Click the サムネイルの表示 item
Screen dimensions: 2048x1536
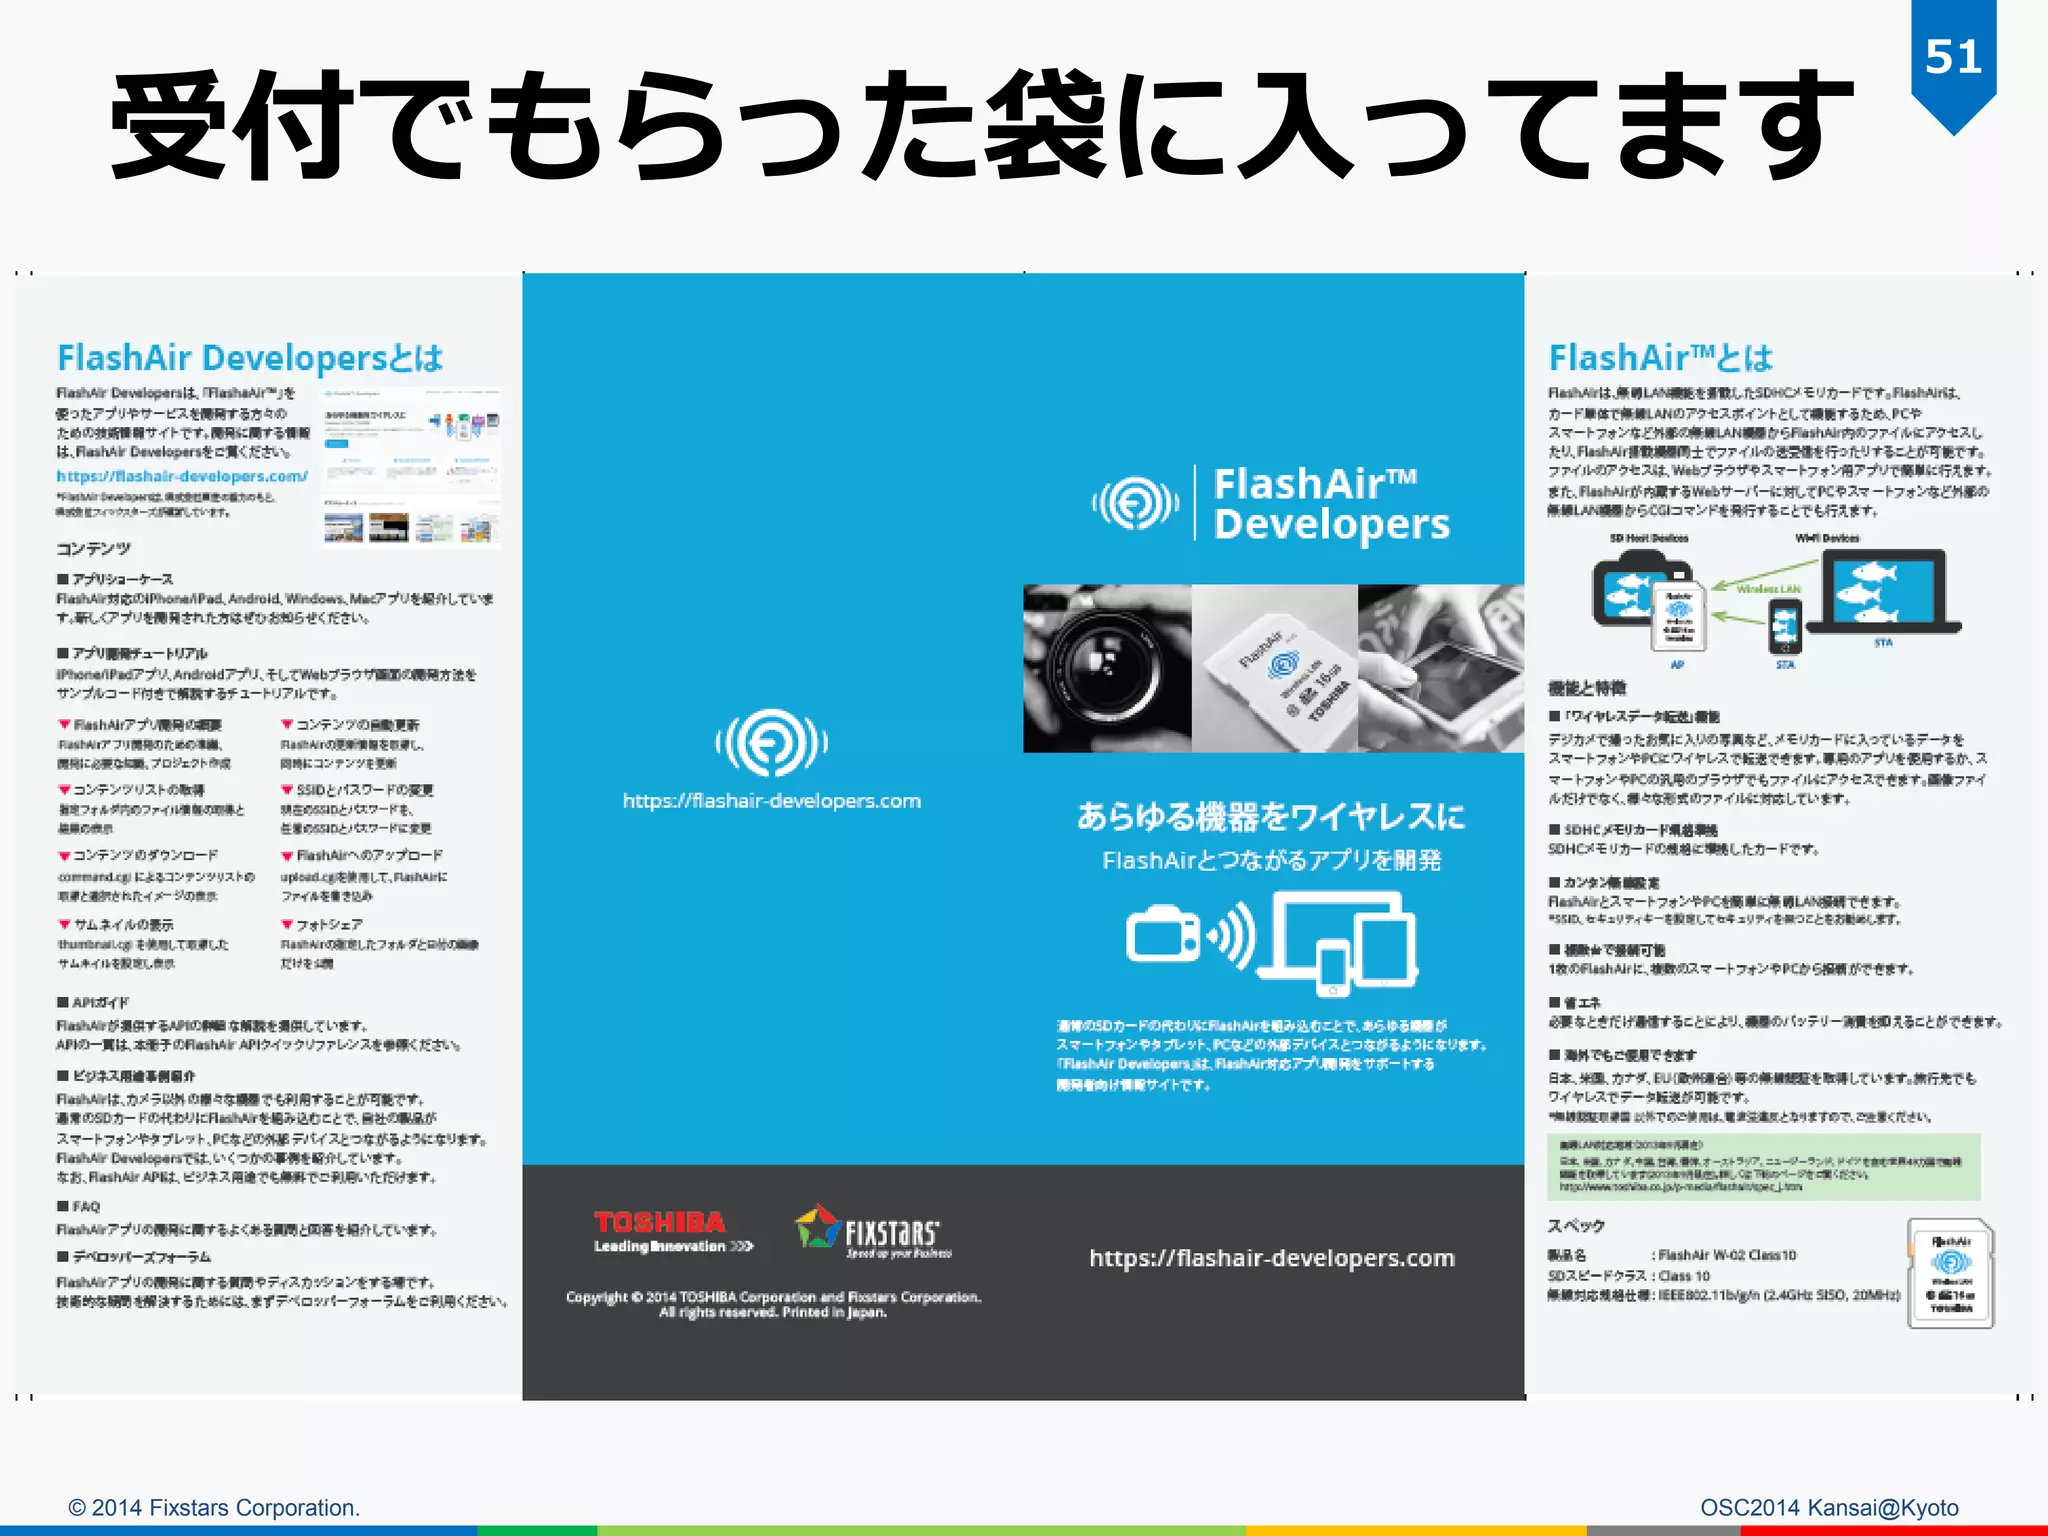pyautogui.click(x=116, y=924)
